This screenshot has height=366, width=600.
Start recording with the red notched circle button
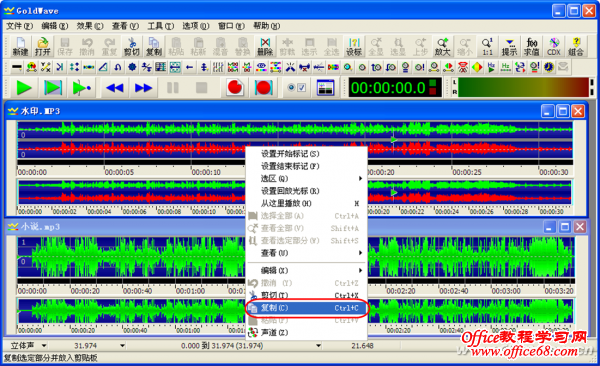(235, 88)
